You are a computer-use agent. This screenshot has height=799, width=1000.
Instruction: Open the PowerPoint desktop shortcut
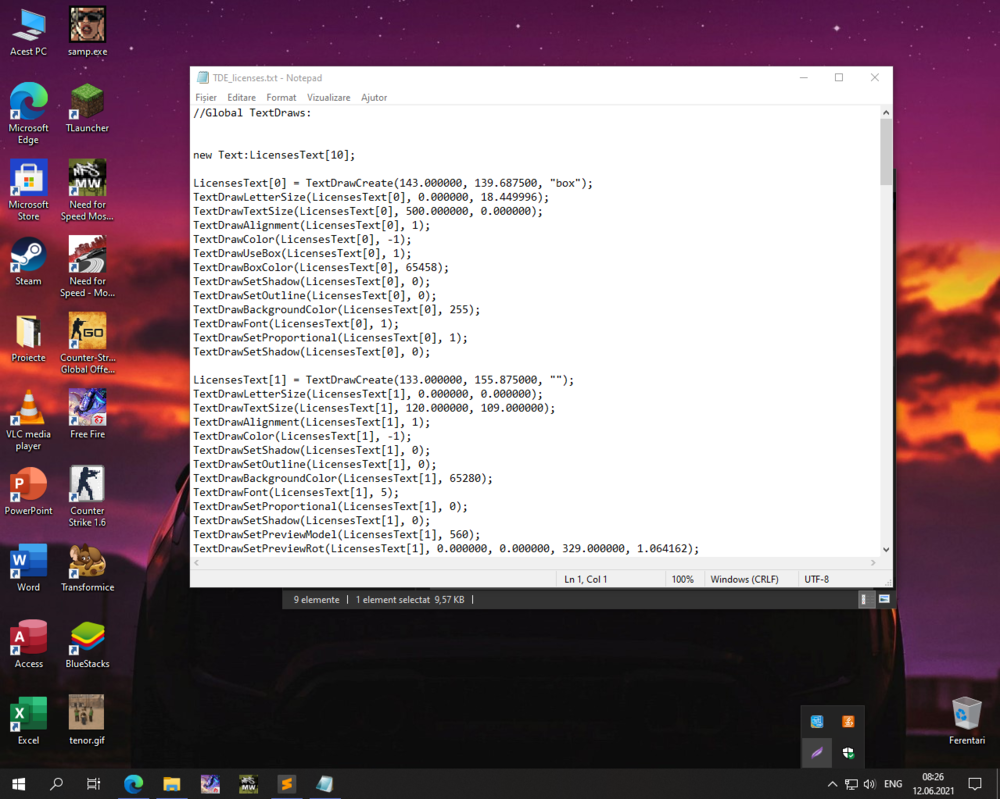coord(29,491)
